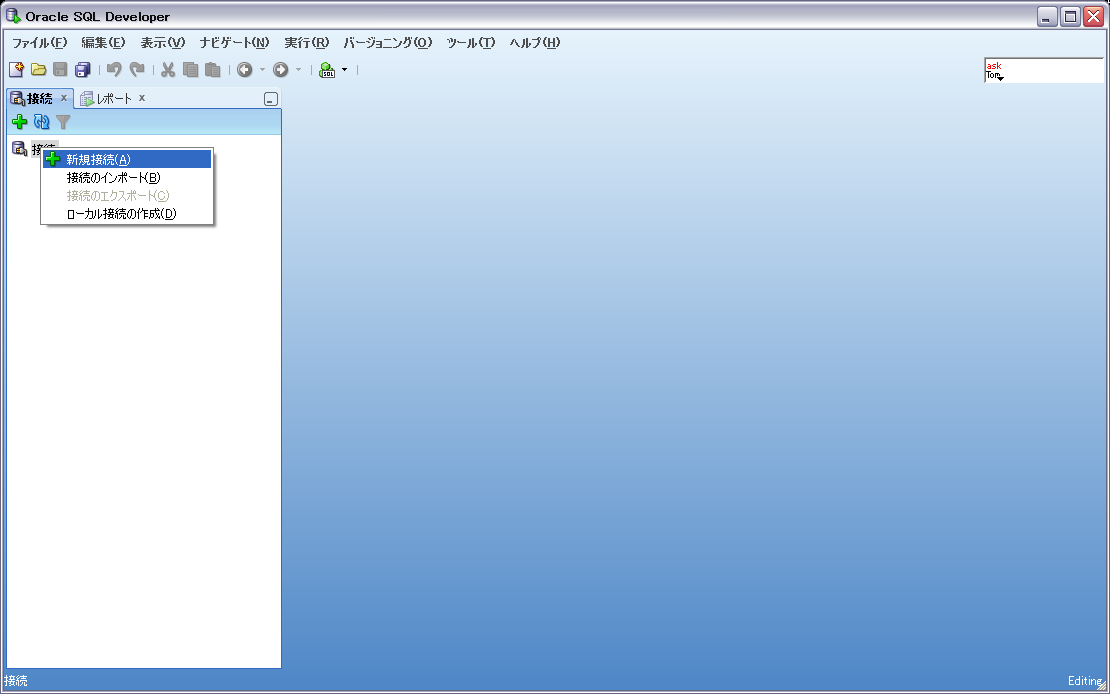Image resolution: width=1110 pixels, height=694 pixels.
Task: Click the Save All toolbar icon
Action: [x=83, y=69]
